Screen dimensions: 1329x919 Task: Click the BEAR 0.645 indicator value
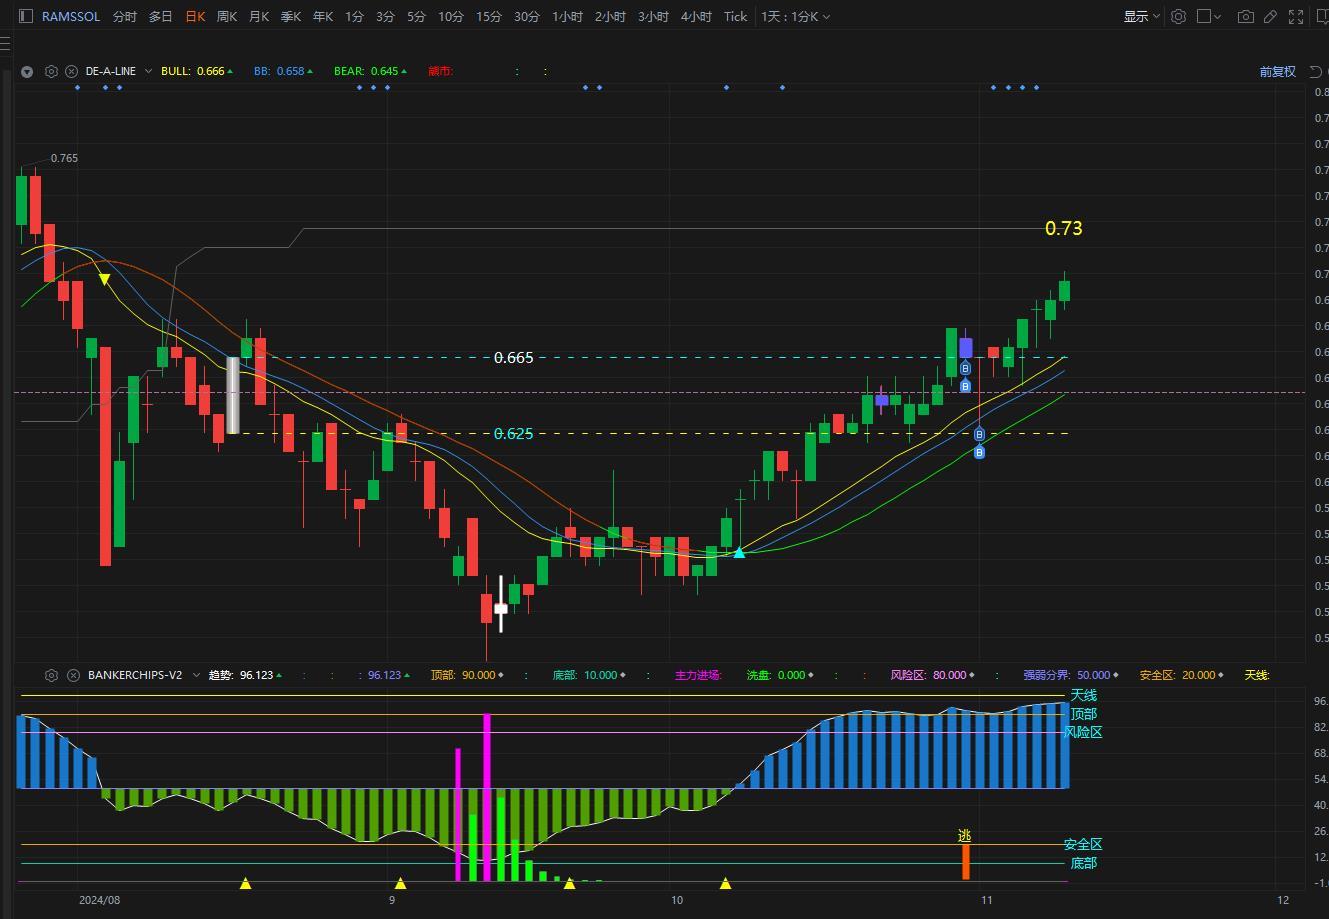point(370,71)
